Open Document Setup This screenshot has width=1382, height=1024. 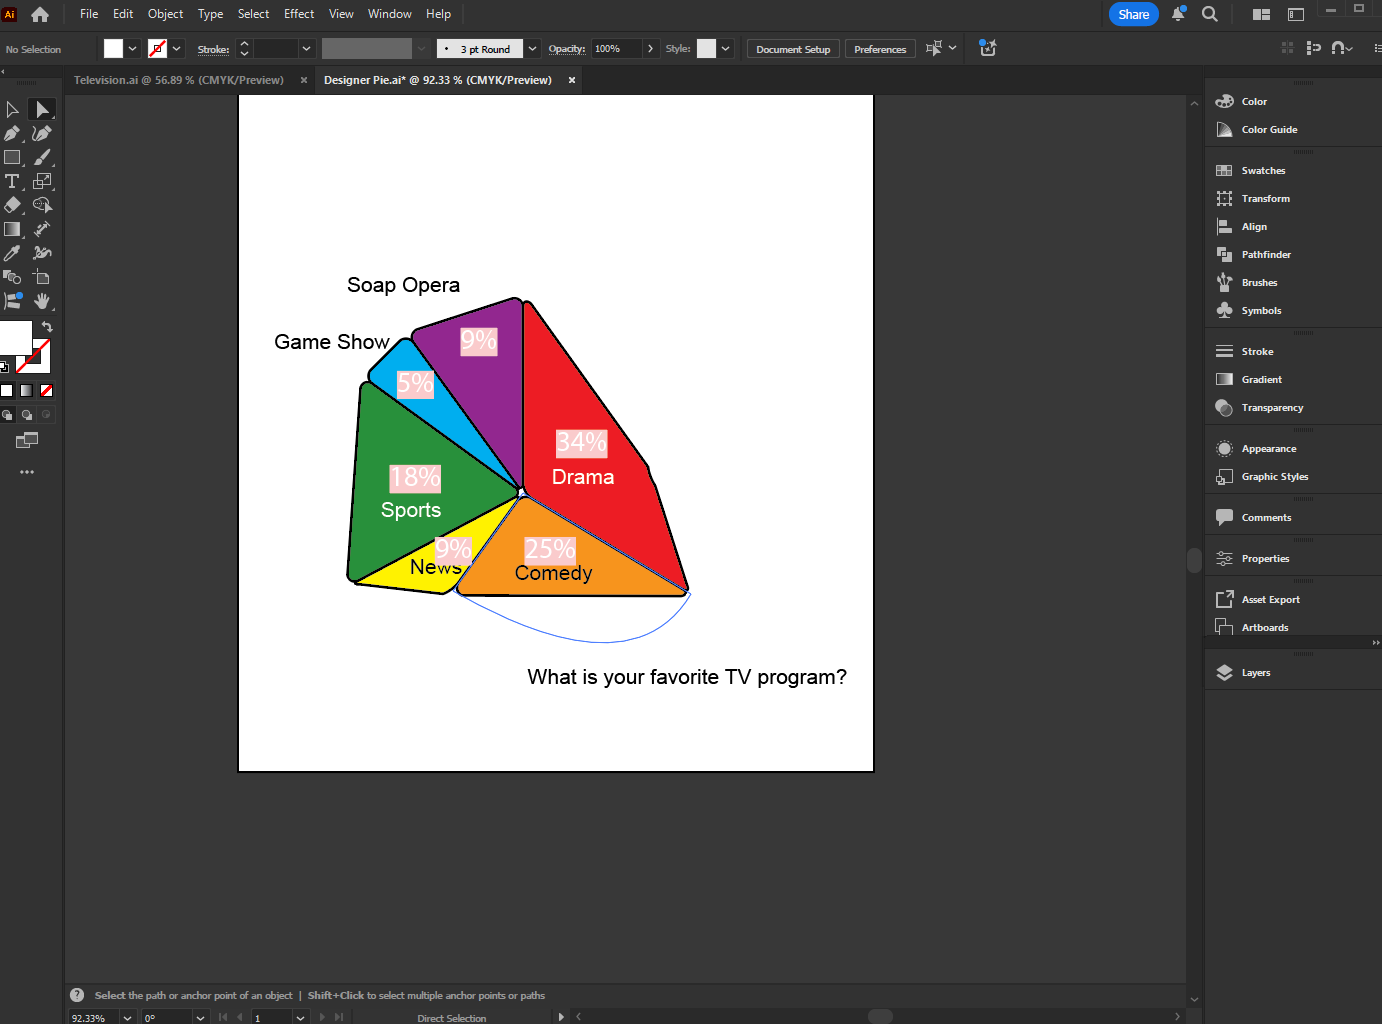coord(793,49)
